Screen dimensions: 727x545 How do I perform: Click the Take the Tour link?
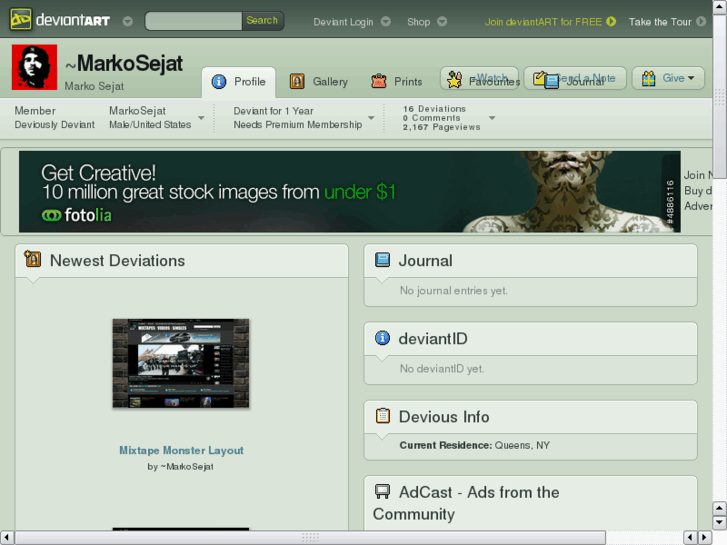[660, 21]
